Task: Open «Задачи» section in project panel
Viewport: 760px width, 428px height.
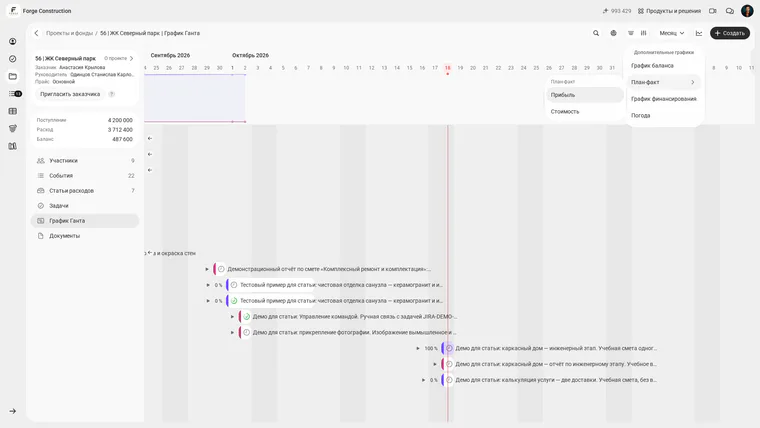Action: (85, 206)
